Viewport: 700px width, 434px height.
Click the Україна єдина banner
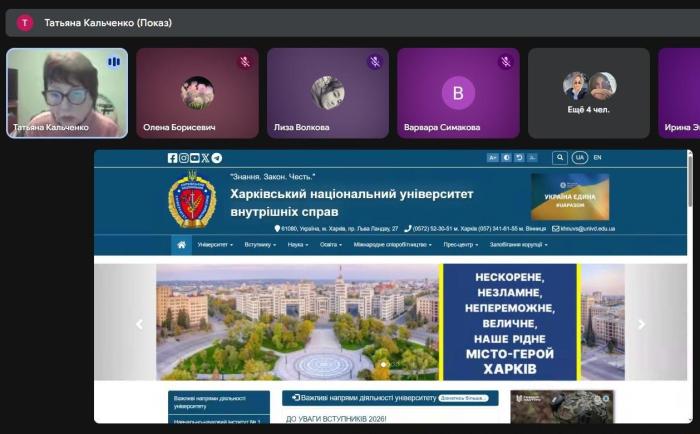click(x=570, y=196)
